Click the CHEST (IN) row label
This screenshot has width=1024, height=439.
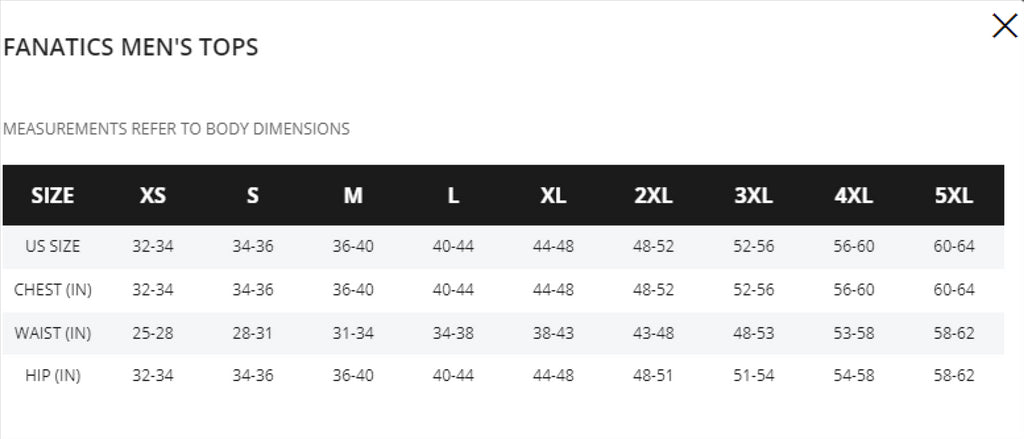(x=53, y=290)
